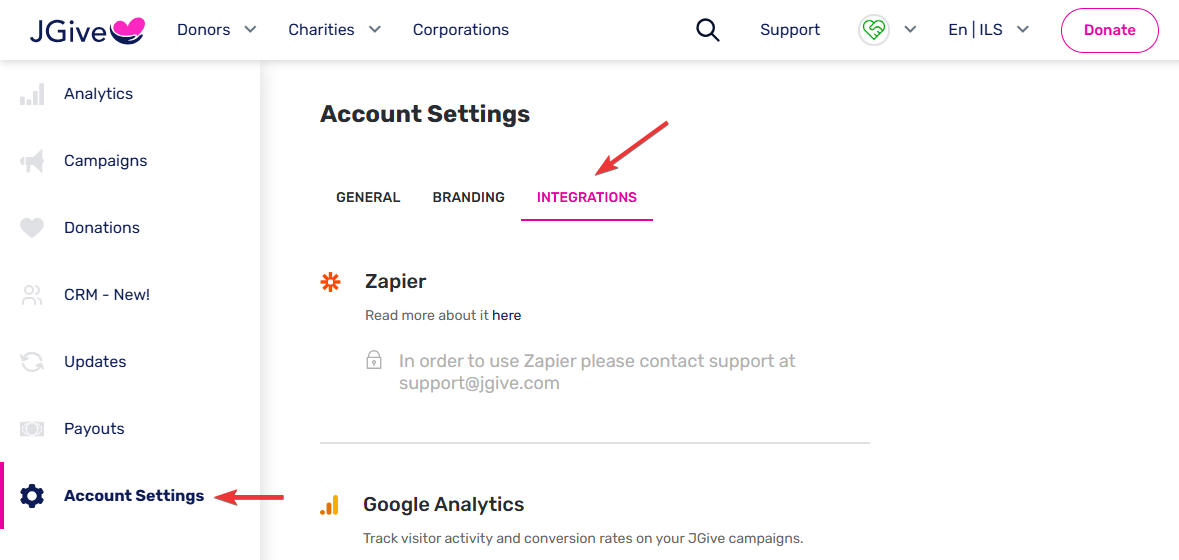Open the Zapier "here" link
The image size is (1179, 560).
(x=507, y=315)
